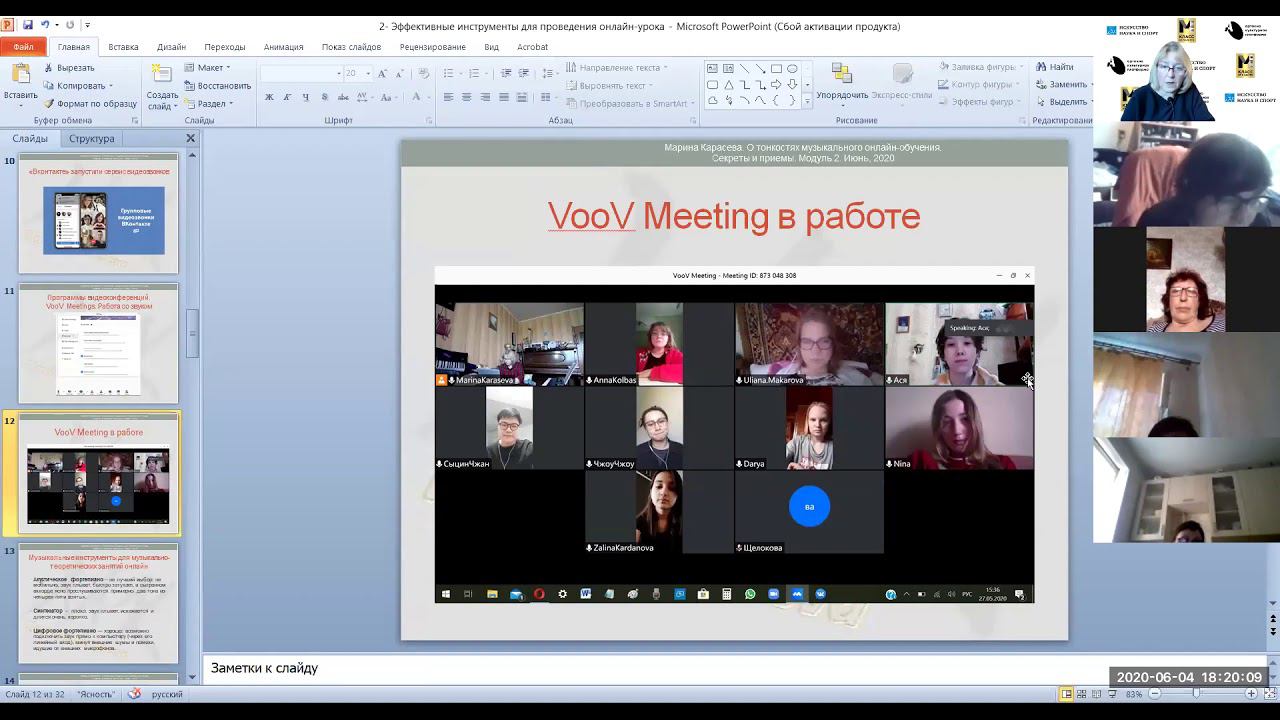
Task: Click the Cut (Вырезать) scissors icon
Action: pyautogui.click(x=49, y=68)
